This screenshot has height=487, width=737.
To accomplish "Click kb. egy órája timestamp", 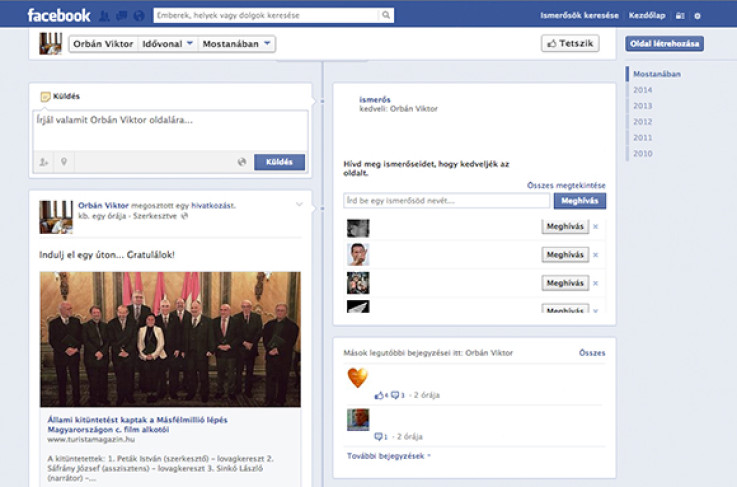I will 102,216.
